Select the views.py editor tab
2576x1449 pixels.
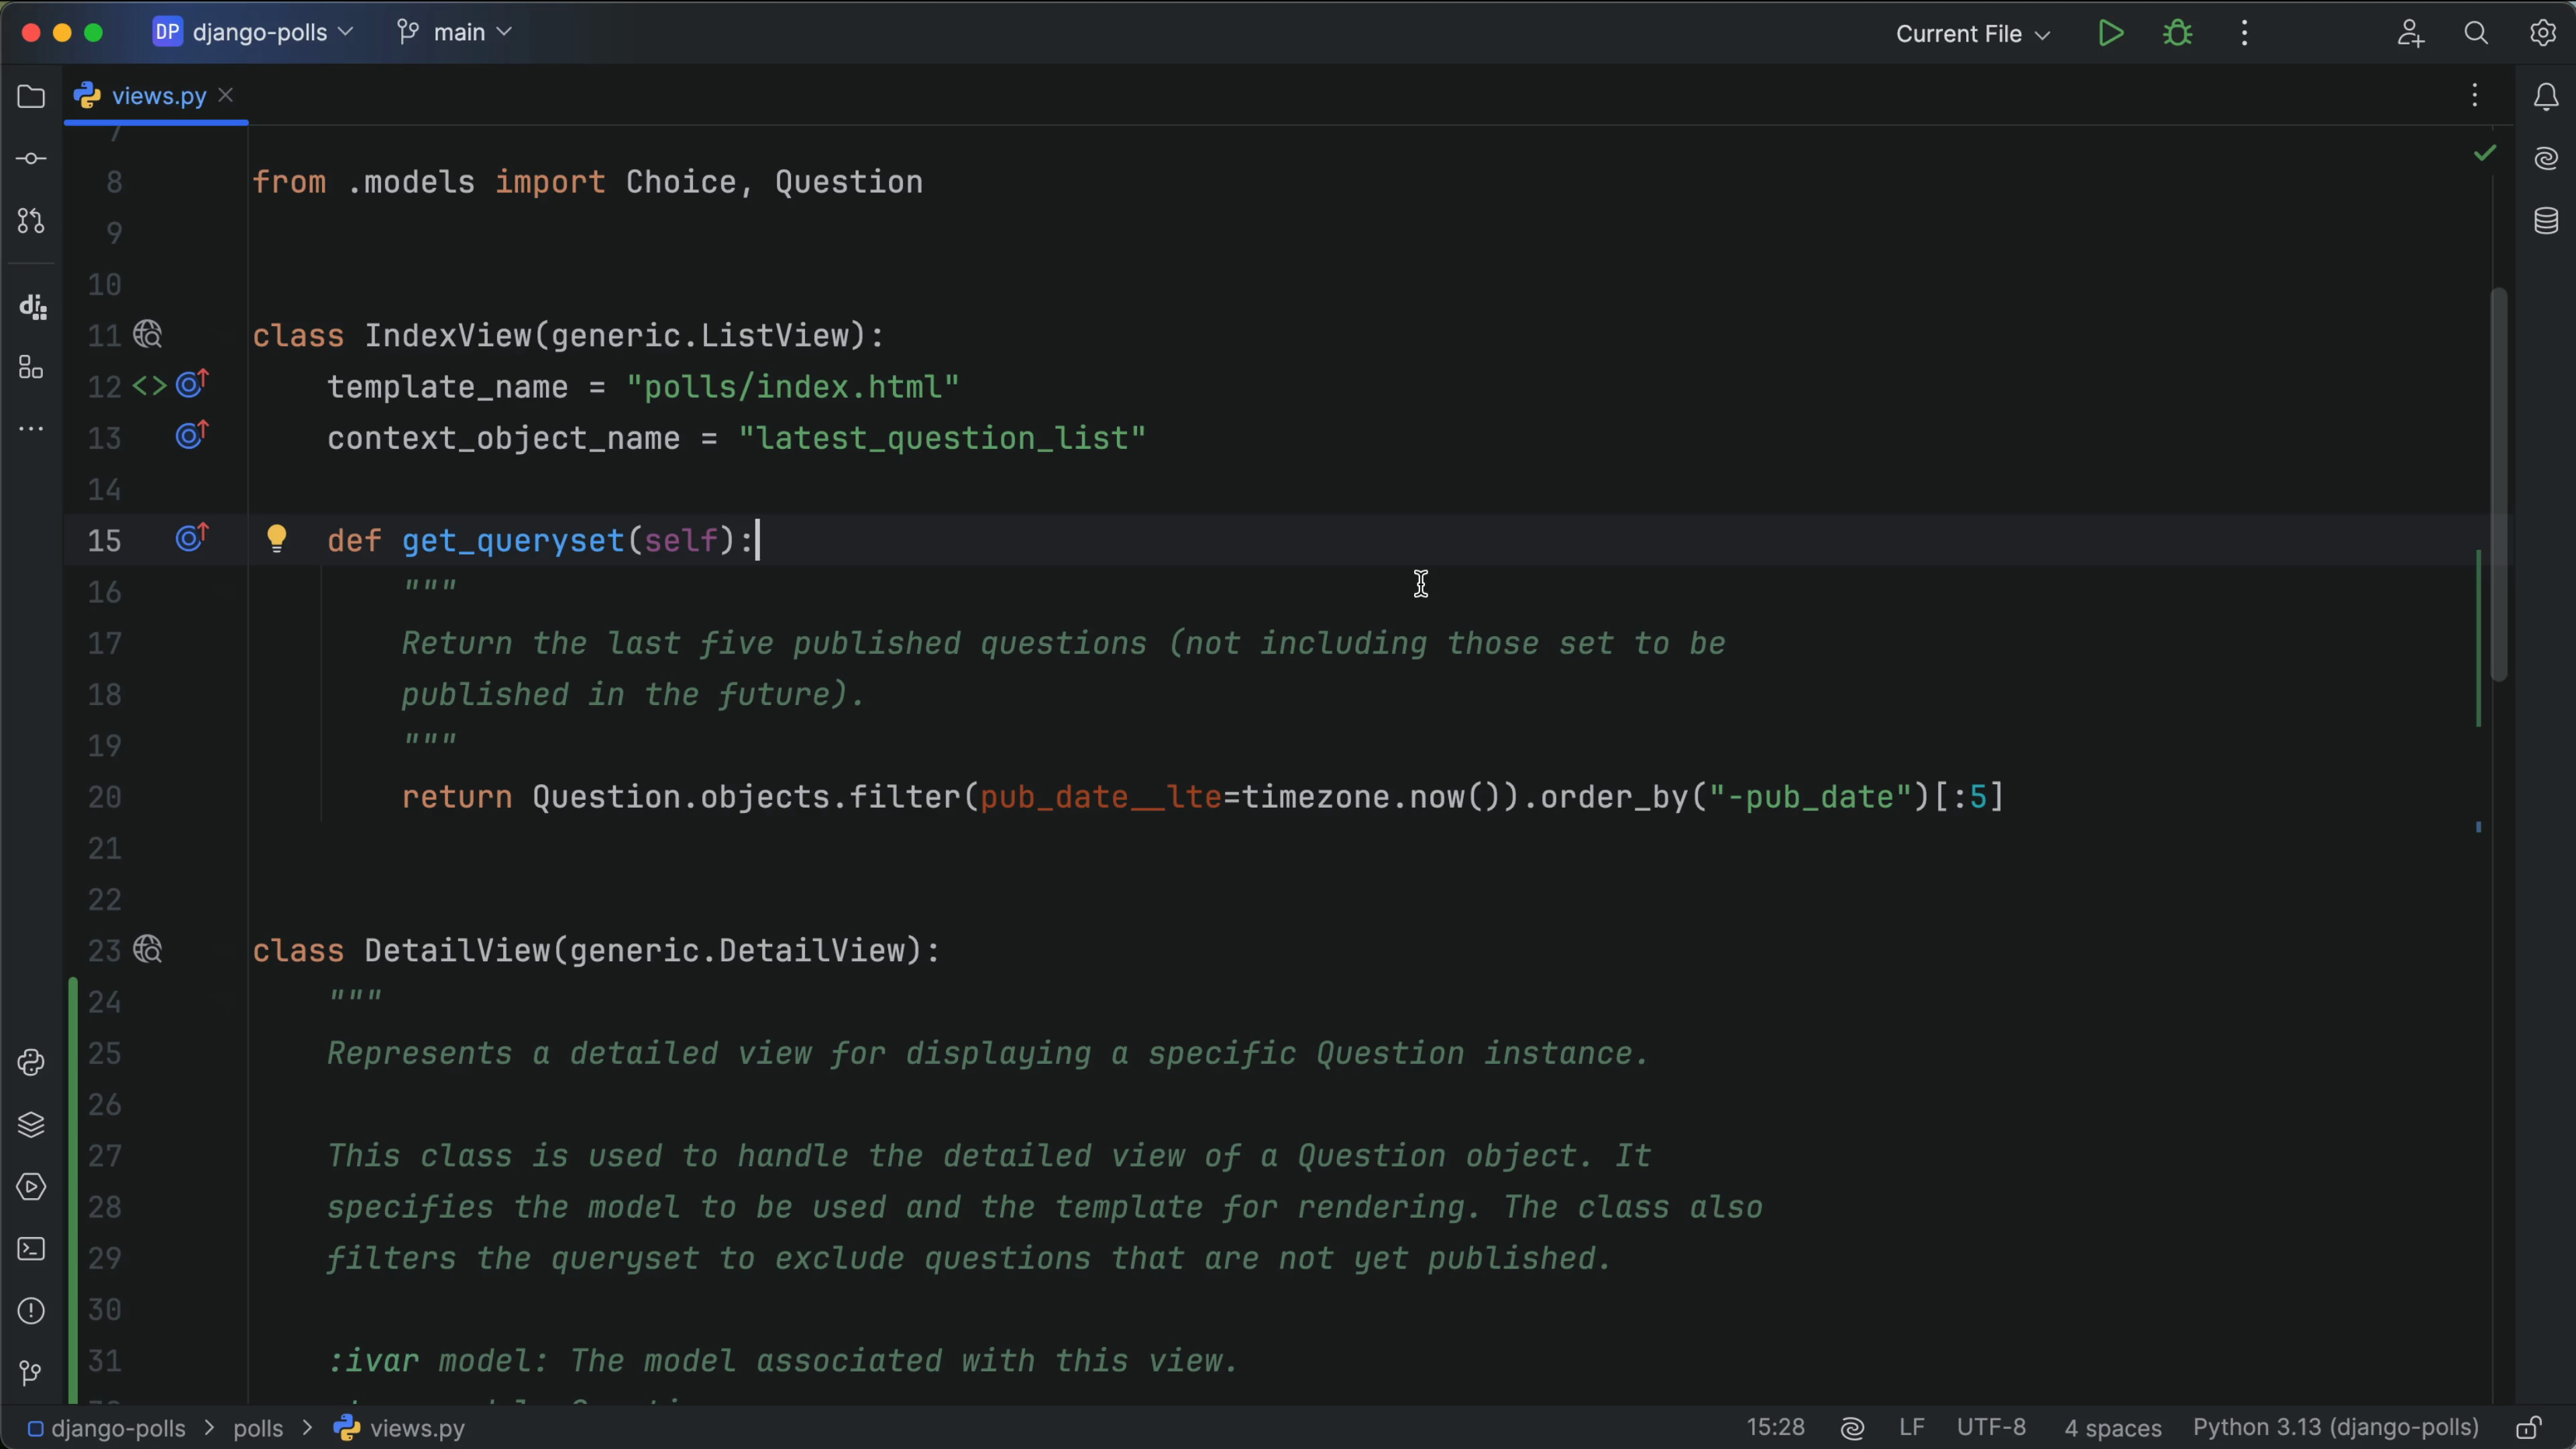[158, 96]
